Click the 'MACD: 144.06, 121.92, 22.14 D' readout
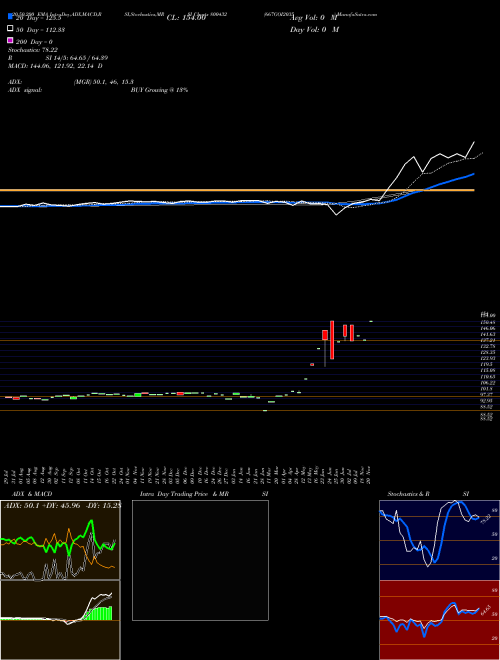The height and width of the screenshot is (660, 500). point(55,66)
